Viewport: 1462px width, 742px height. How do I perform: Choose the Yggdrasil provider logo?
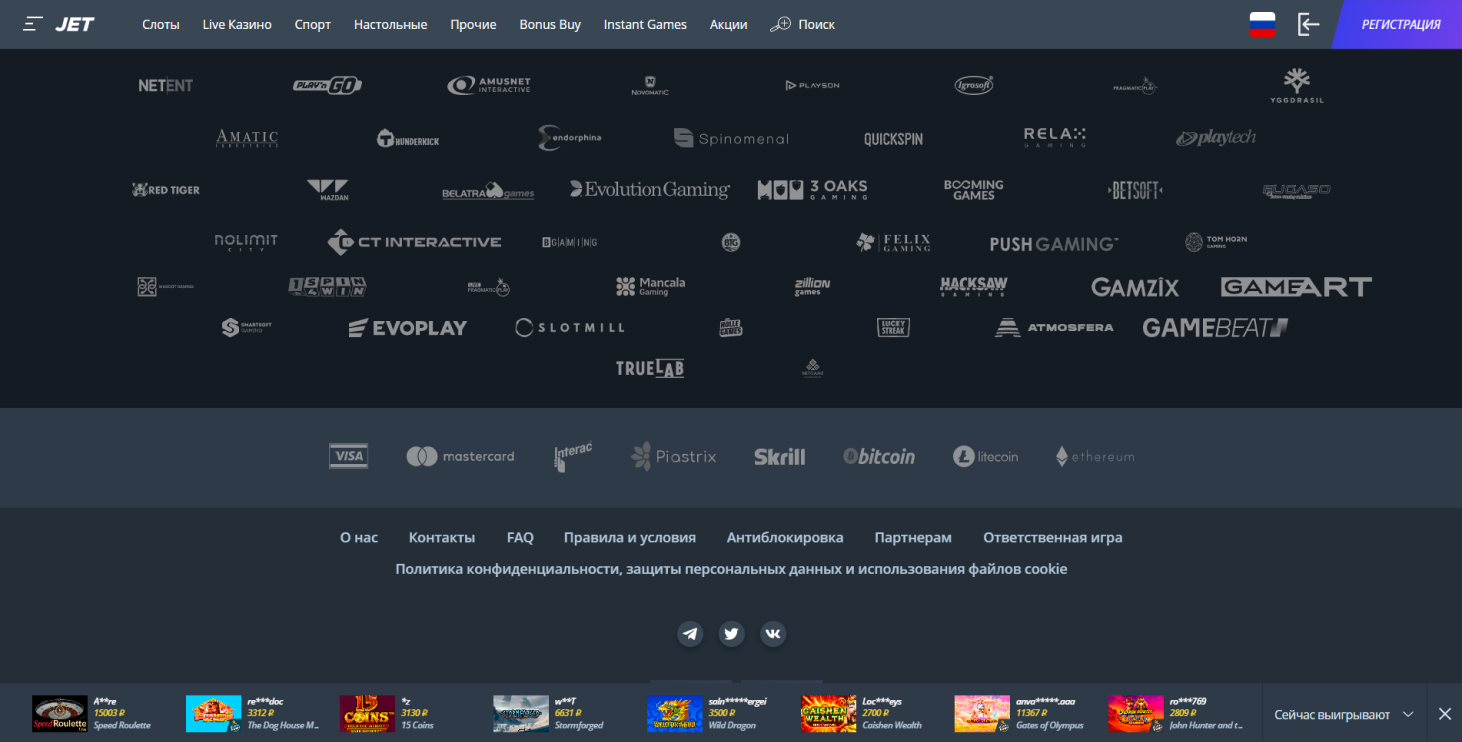tap(1297, 86)
